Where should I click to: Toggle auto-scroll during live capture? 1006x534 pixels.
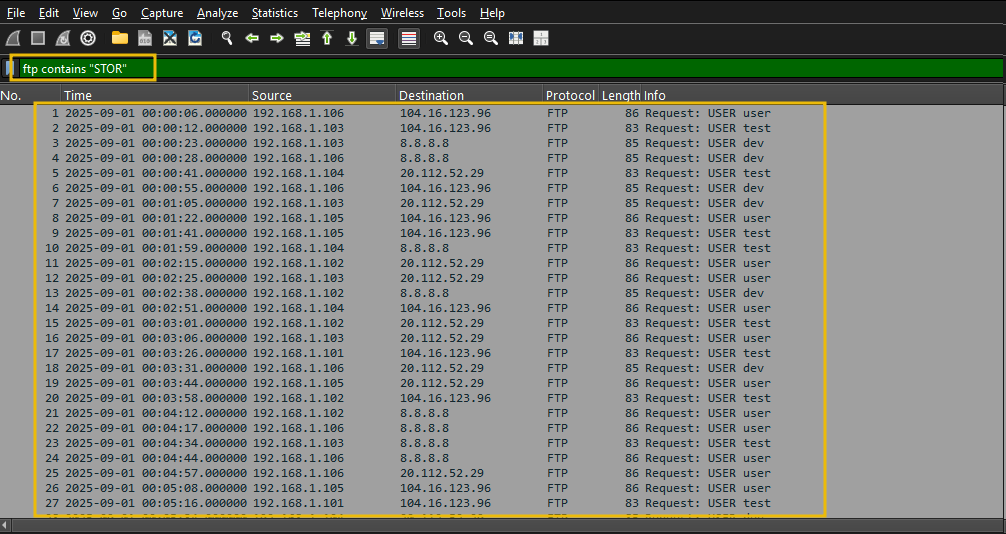(x=377, y=39)
